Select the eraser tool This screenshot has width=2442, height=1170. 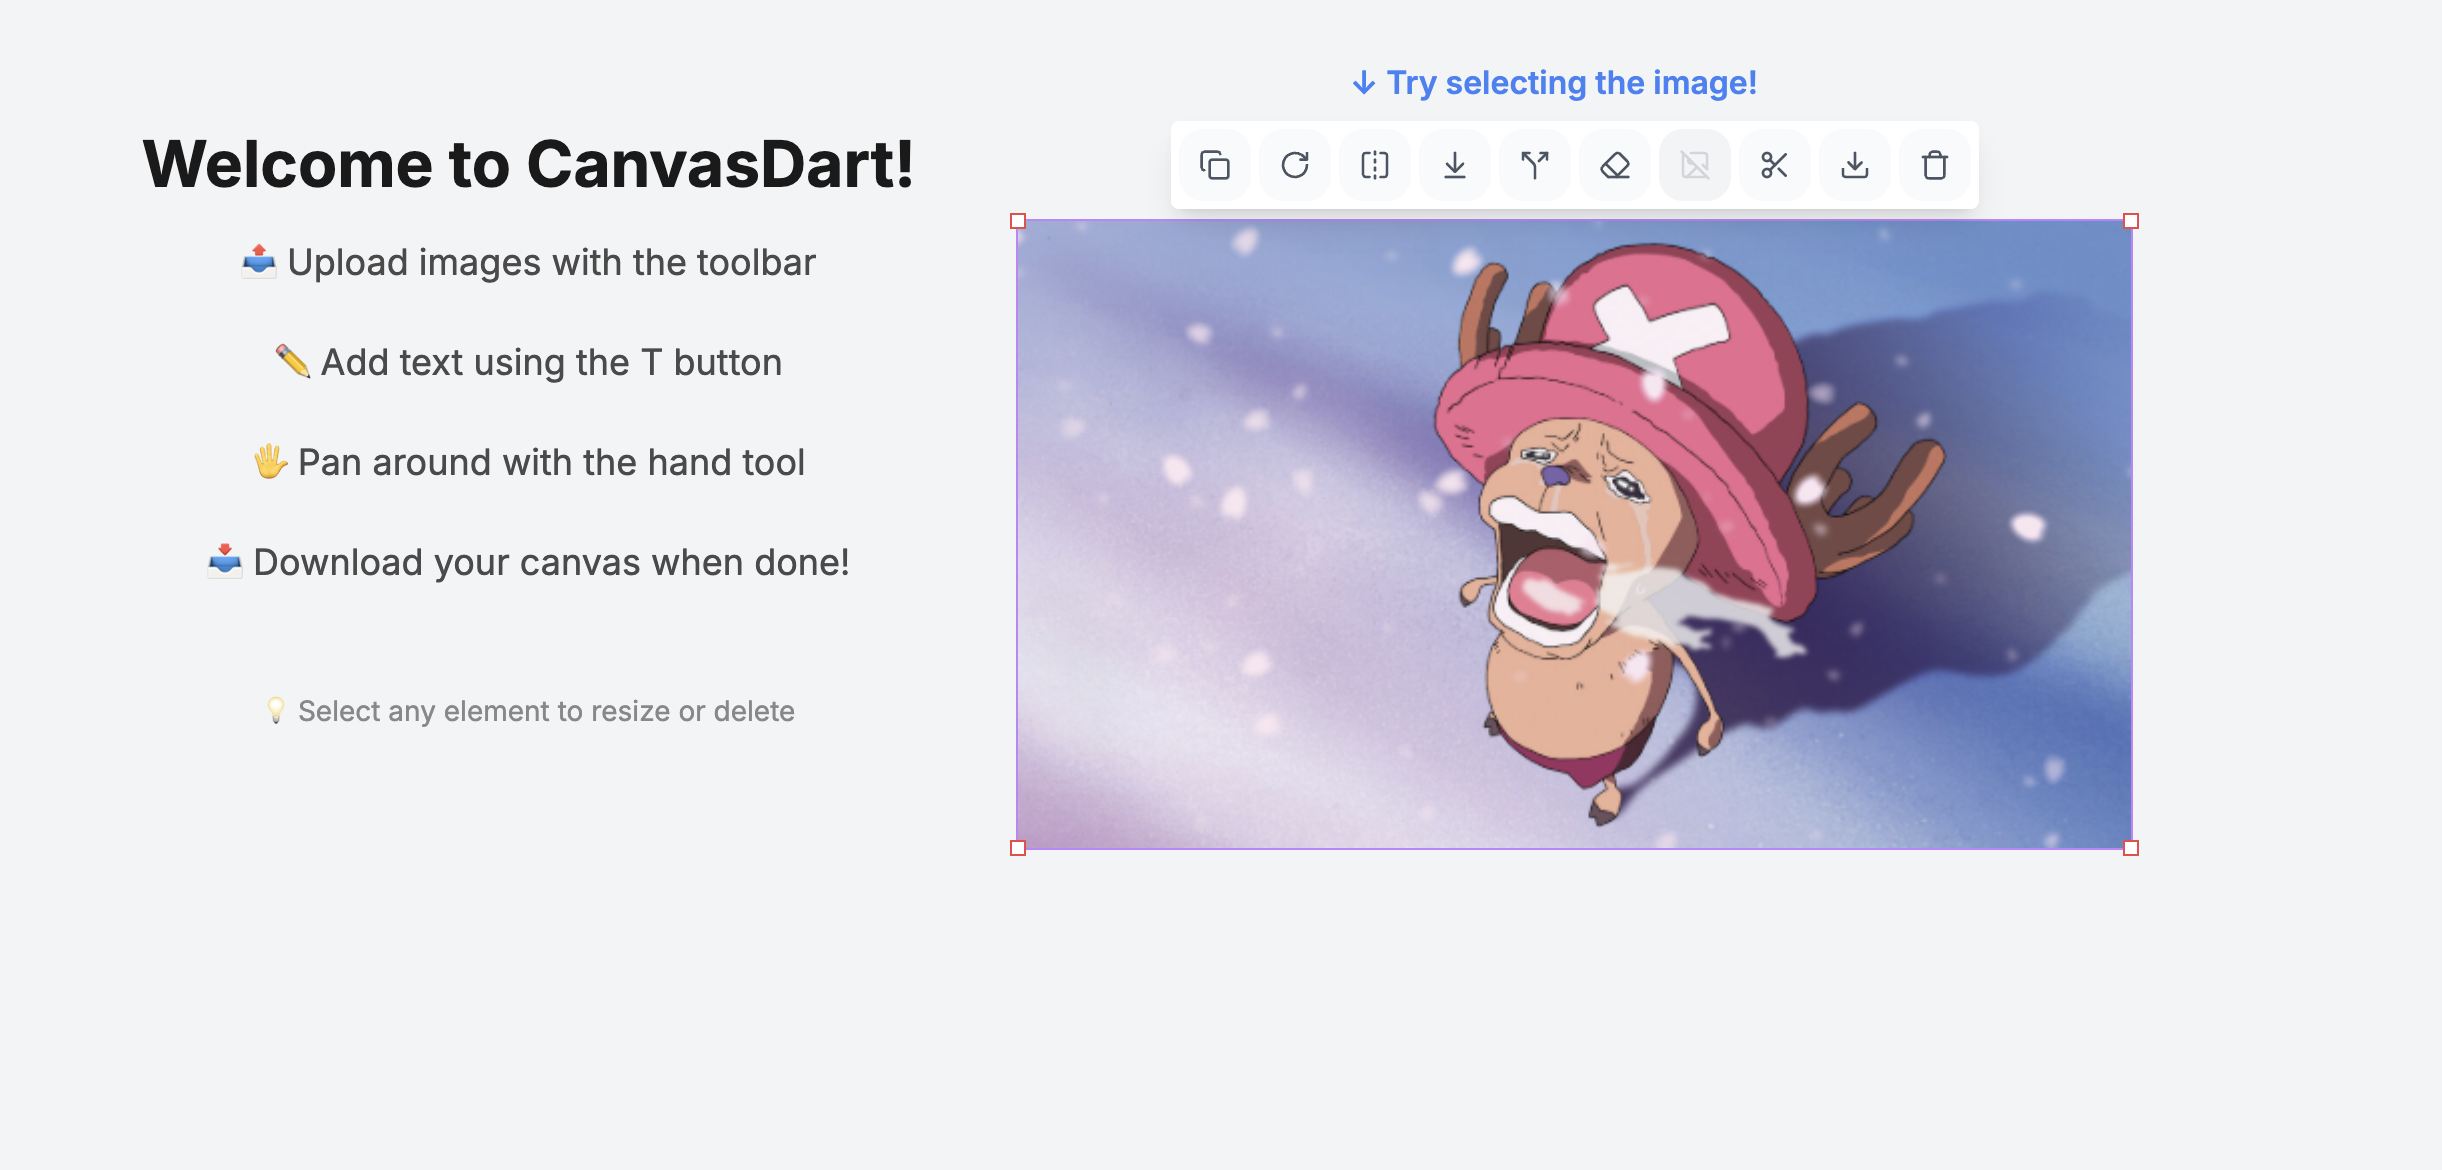pyautogui.click(x=1615, y=165)
